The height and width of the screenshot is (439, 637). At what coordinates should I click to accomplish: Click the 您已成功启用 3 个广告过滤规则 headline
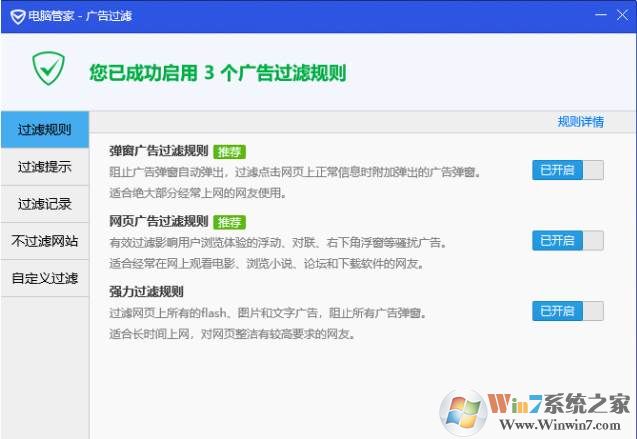coord(218,73)
